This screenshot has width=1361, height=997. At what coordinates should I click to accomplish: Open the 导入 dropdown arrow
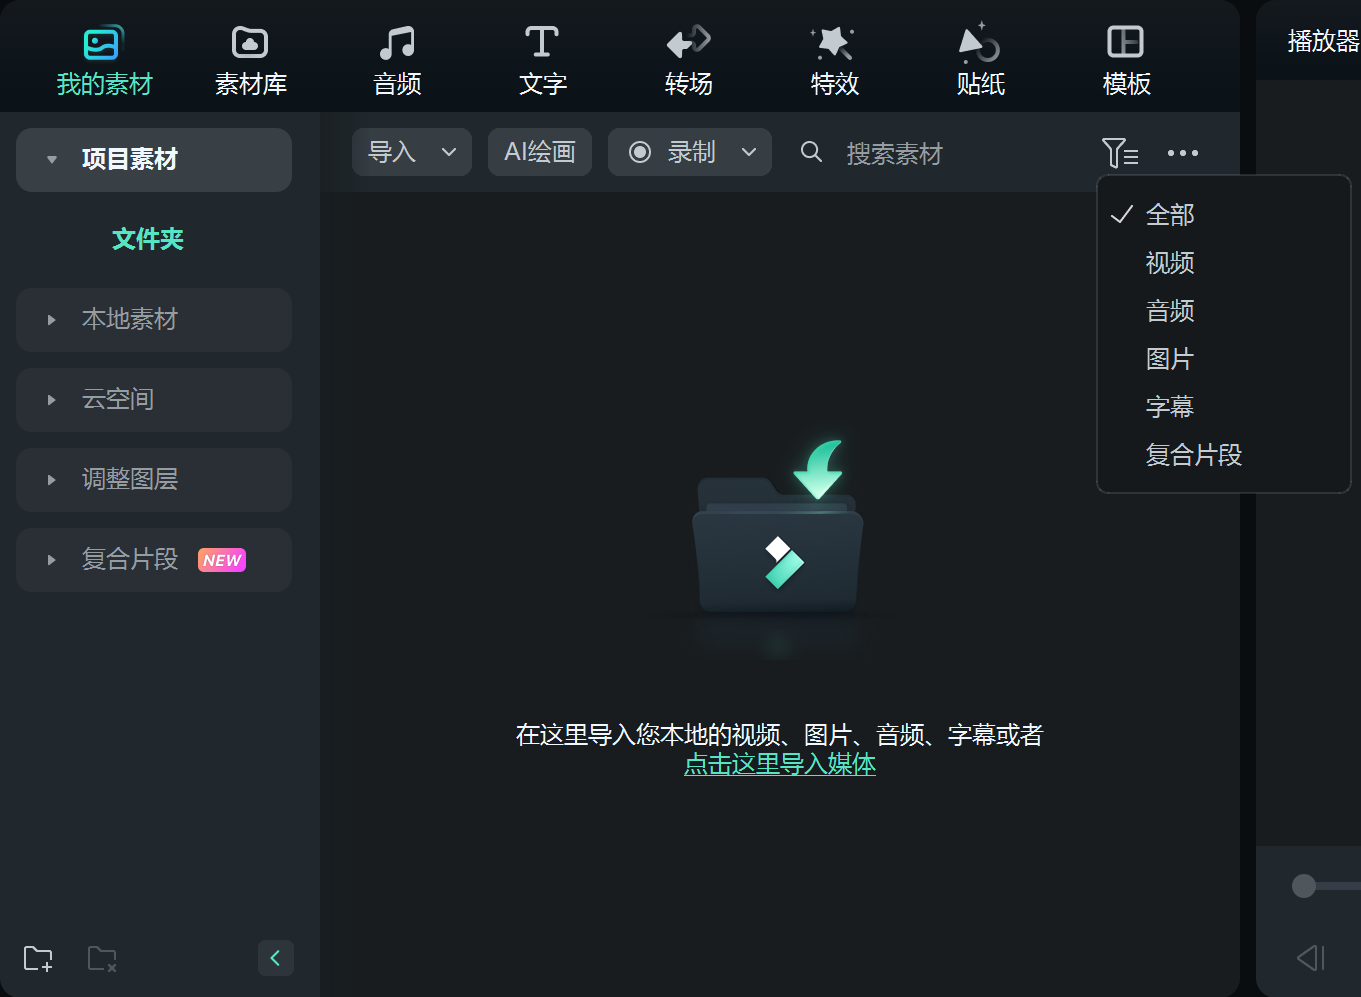(449, 152)
